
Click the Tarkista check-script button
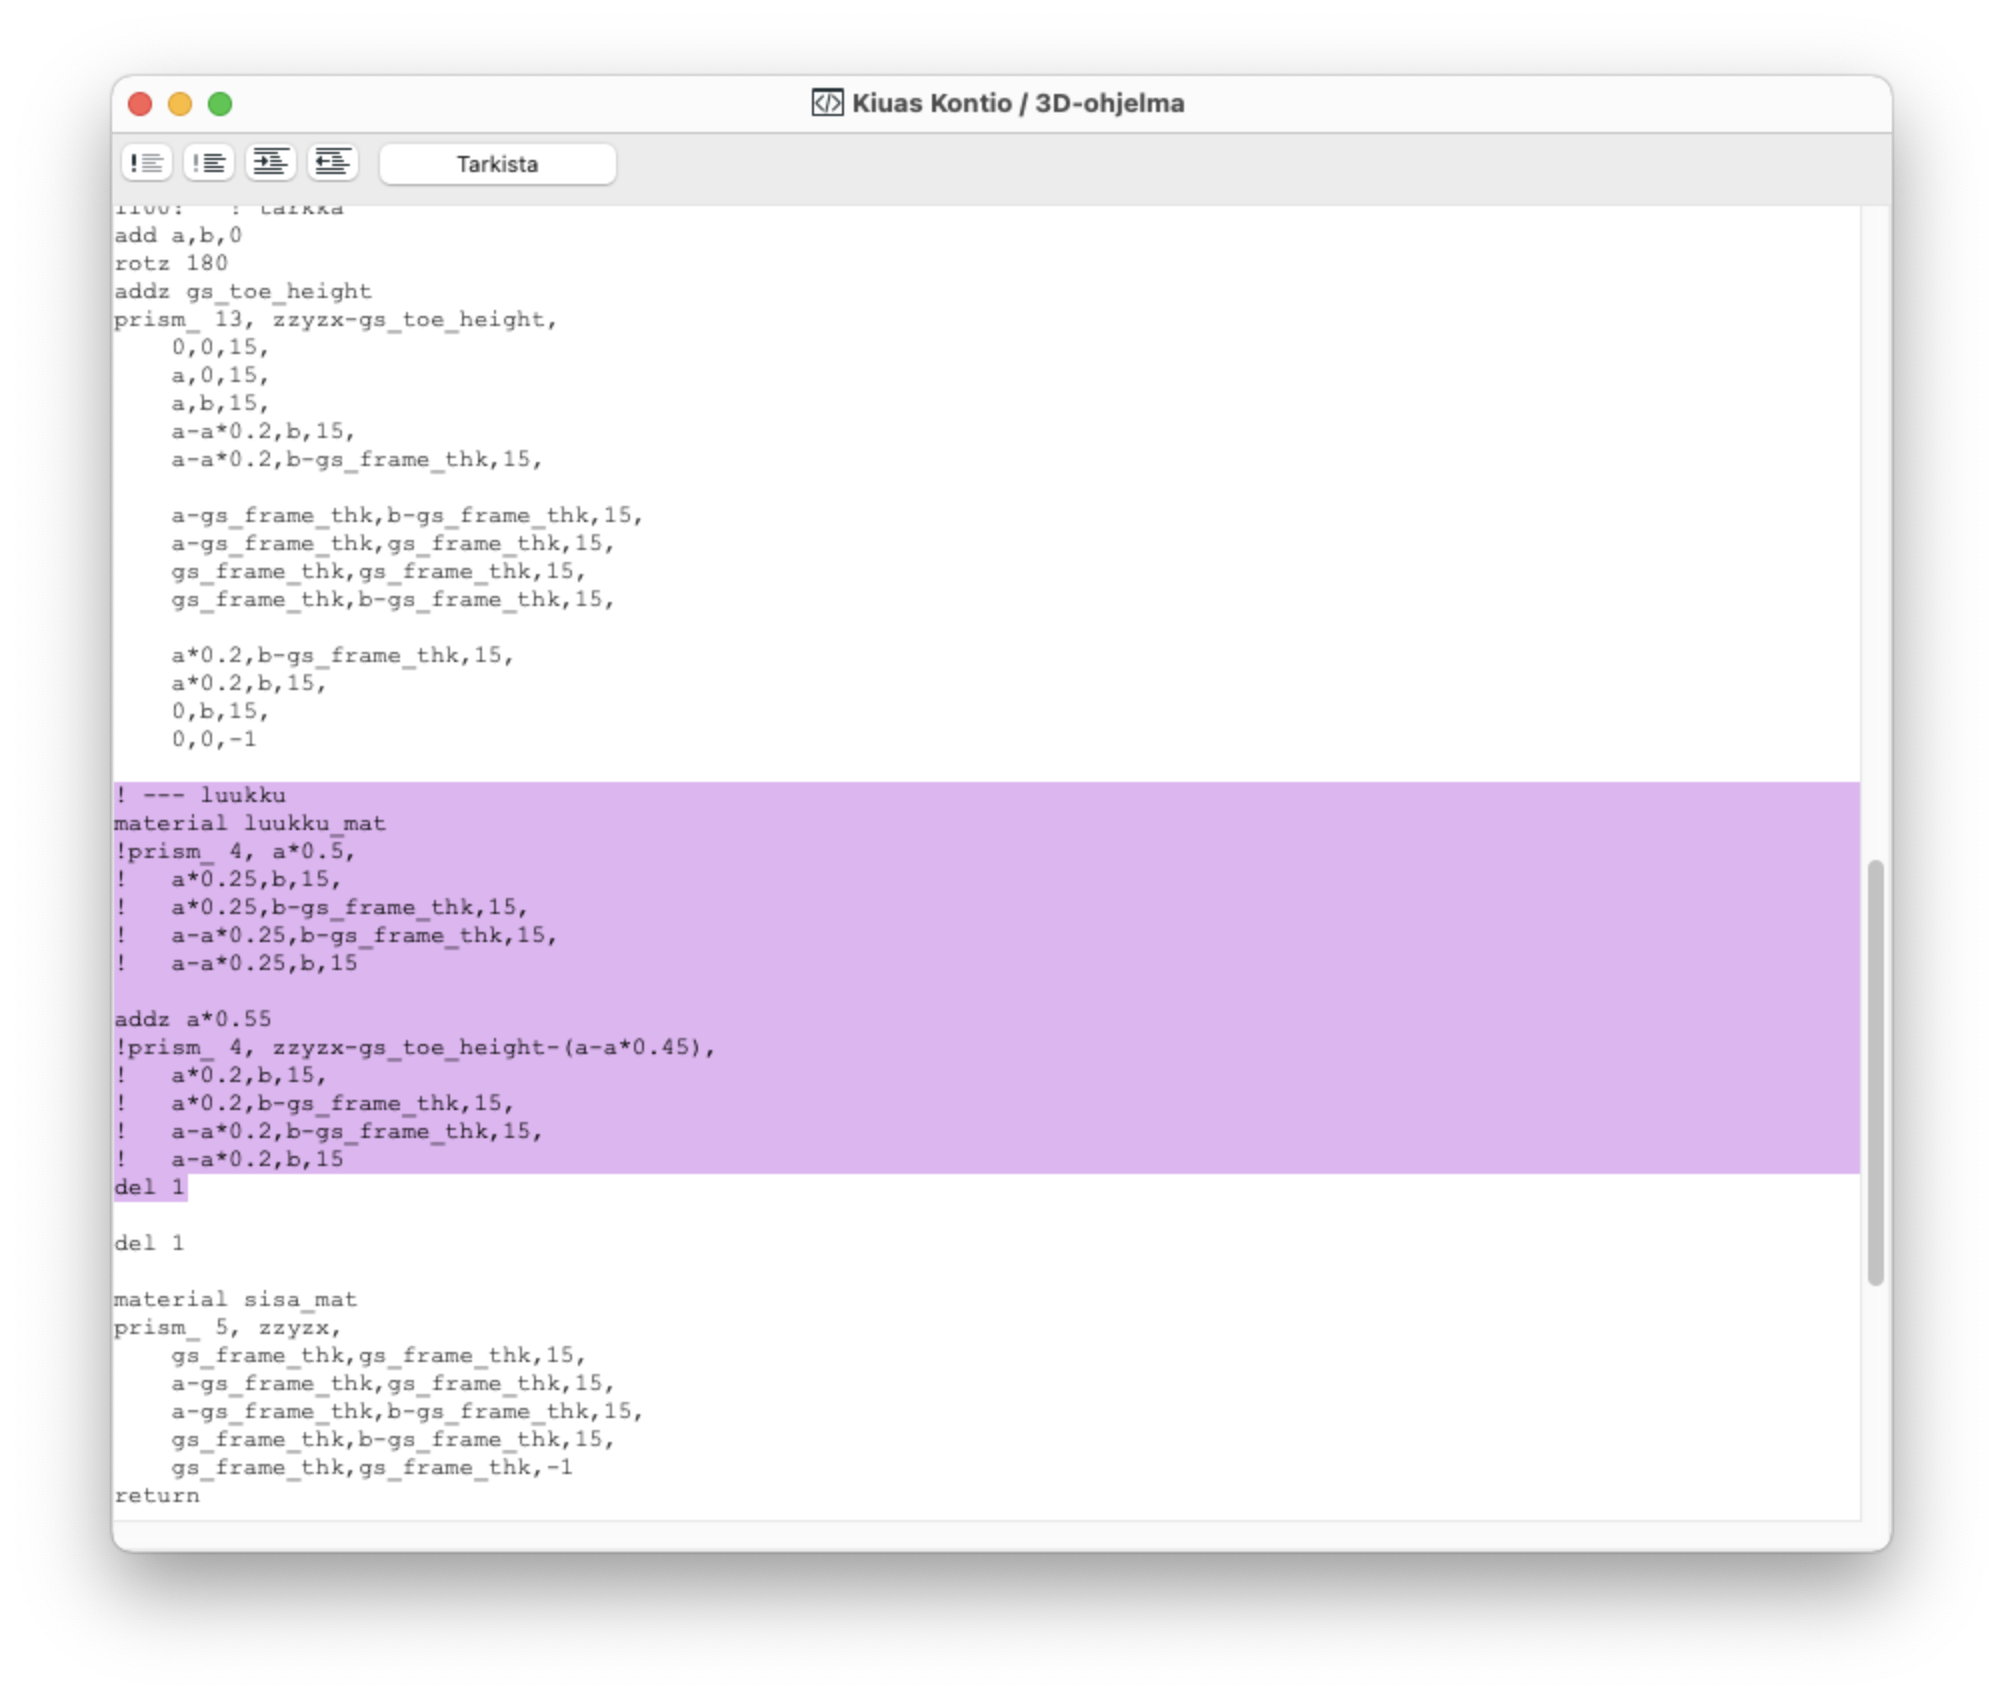[x=498, y=164]
